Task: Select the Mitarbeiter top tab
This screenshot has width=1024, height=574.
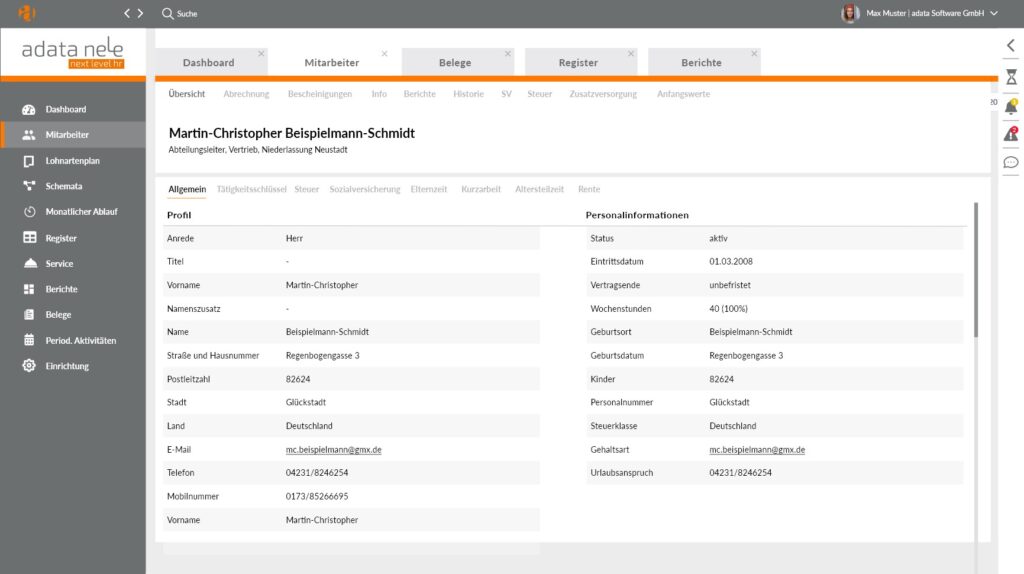Action: (332, 63)
